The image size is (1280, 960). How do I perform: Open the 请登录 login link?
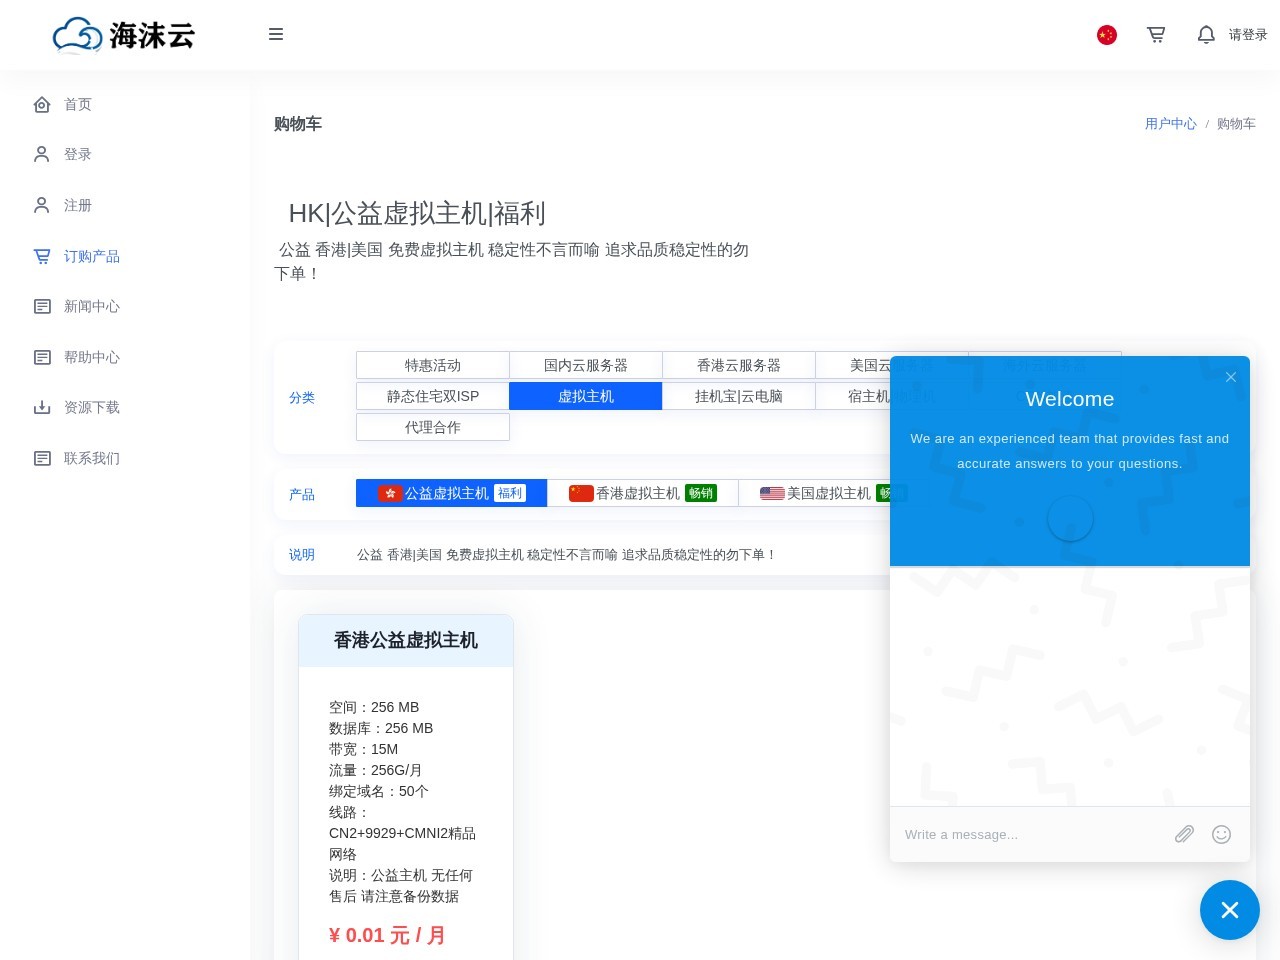(x=1248, y=34)
